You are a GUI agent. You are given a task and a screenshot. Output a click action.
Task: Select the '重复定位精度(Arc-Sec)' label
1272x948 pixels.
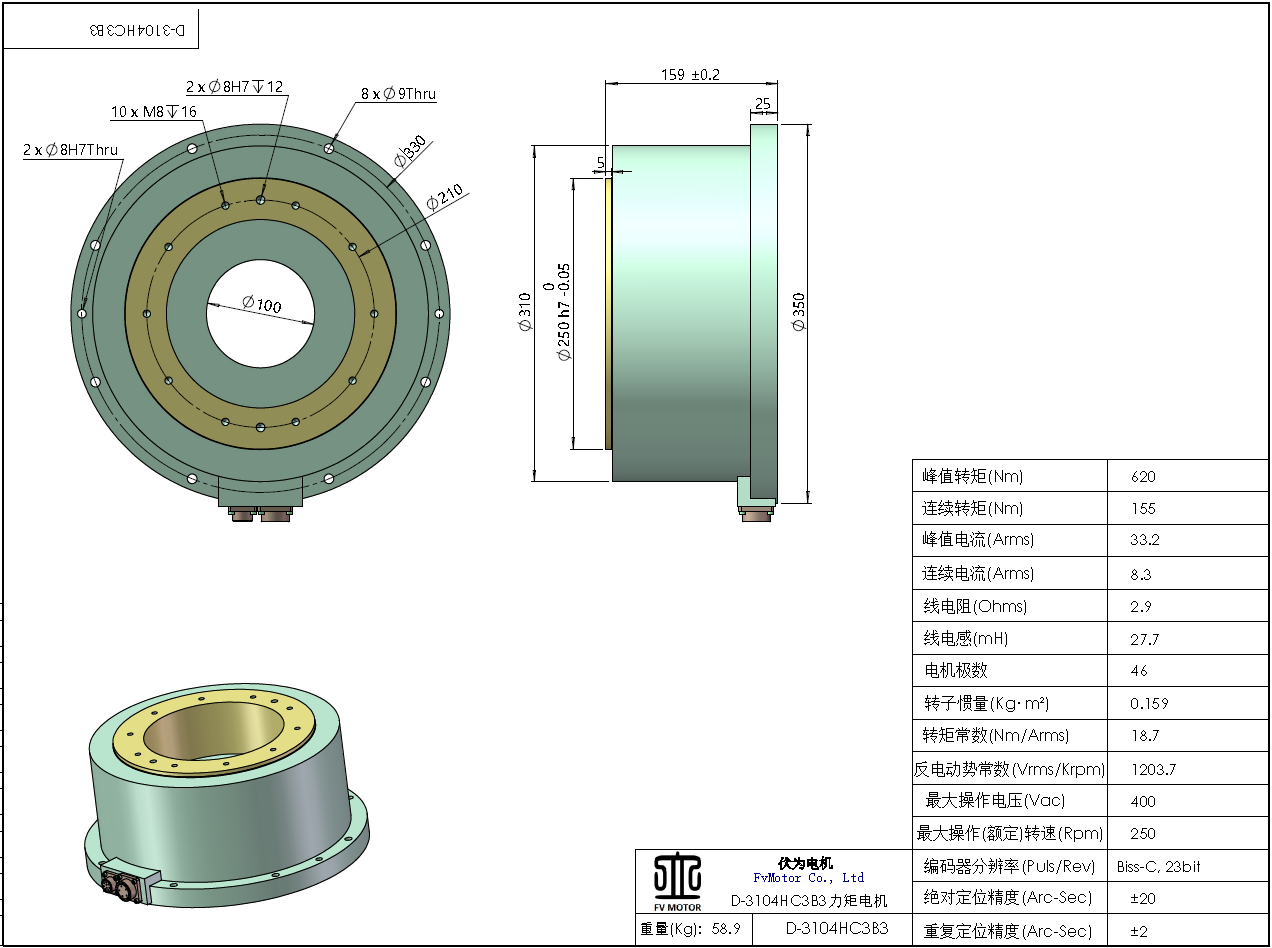coord(1010,931)
